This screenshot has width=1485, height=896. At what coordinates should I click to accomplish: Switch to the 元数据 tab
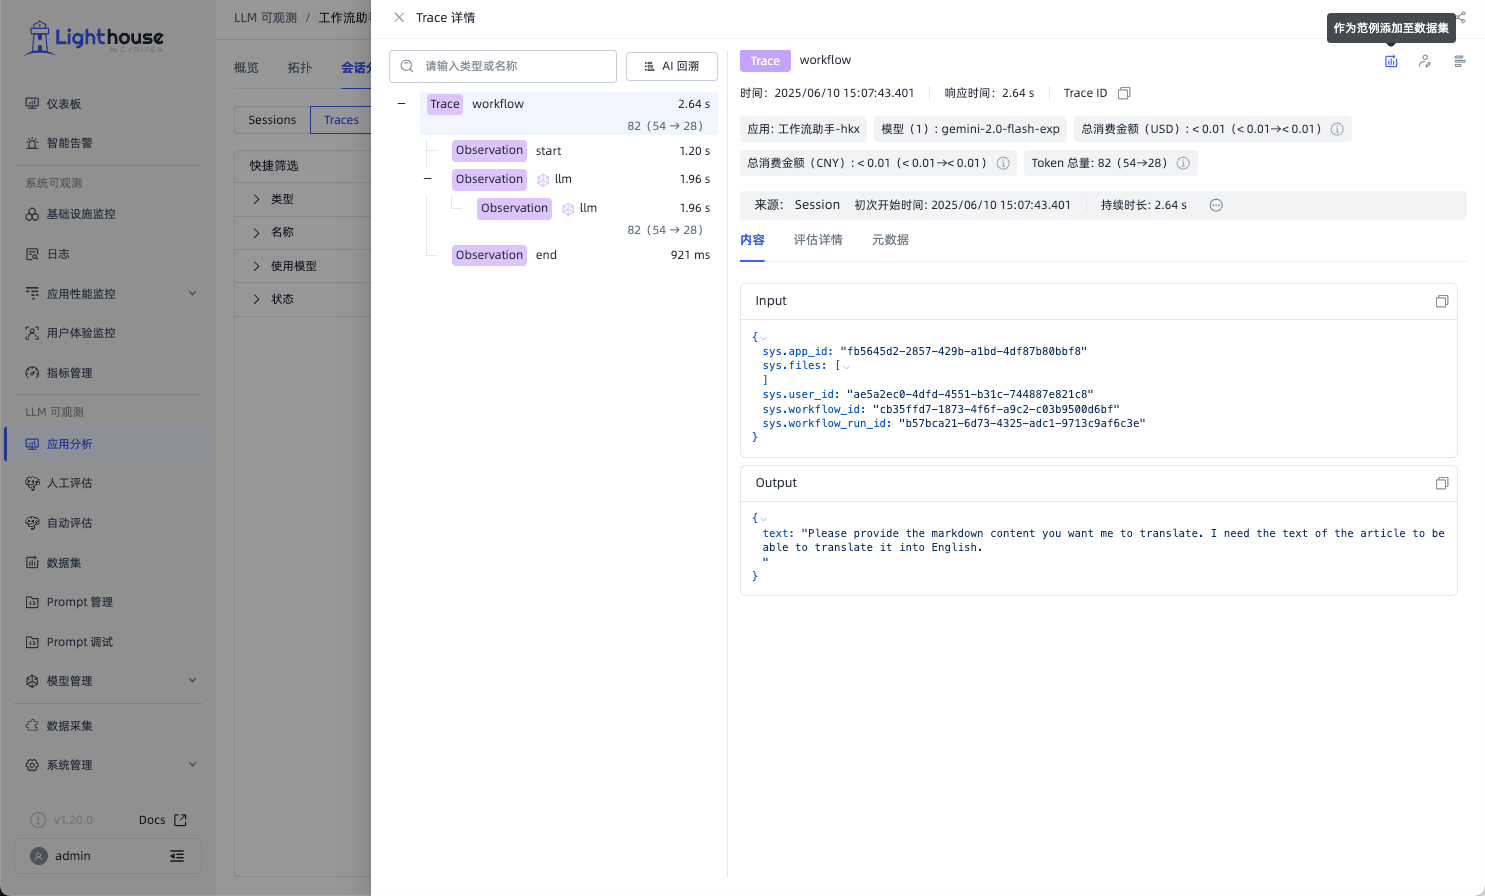(890, 240)
